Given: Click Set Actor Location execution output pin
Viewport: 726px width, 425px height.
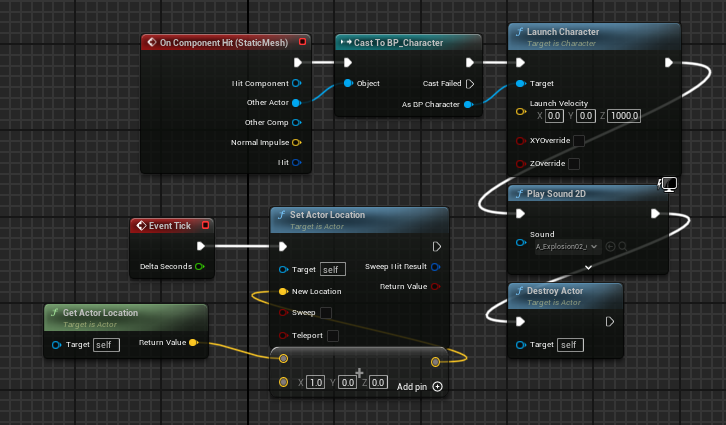Looking at the screenshot, I should [436, 246].
